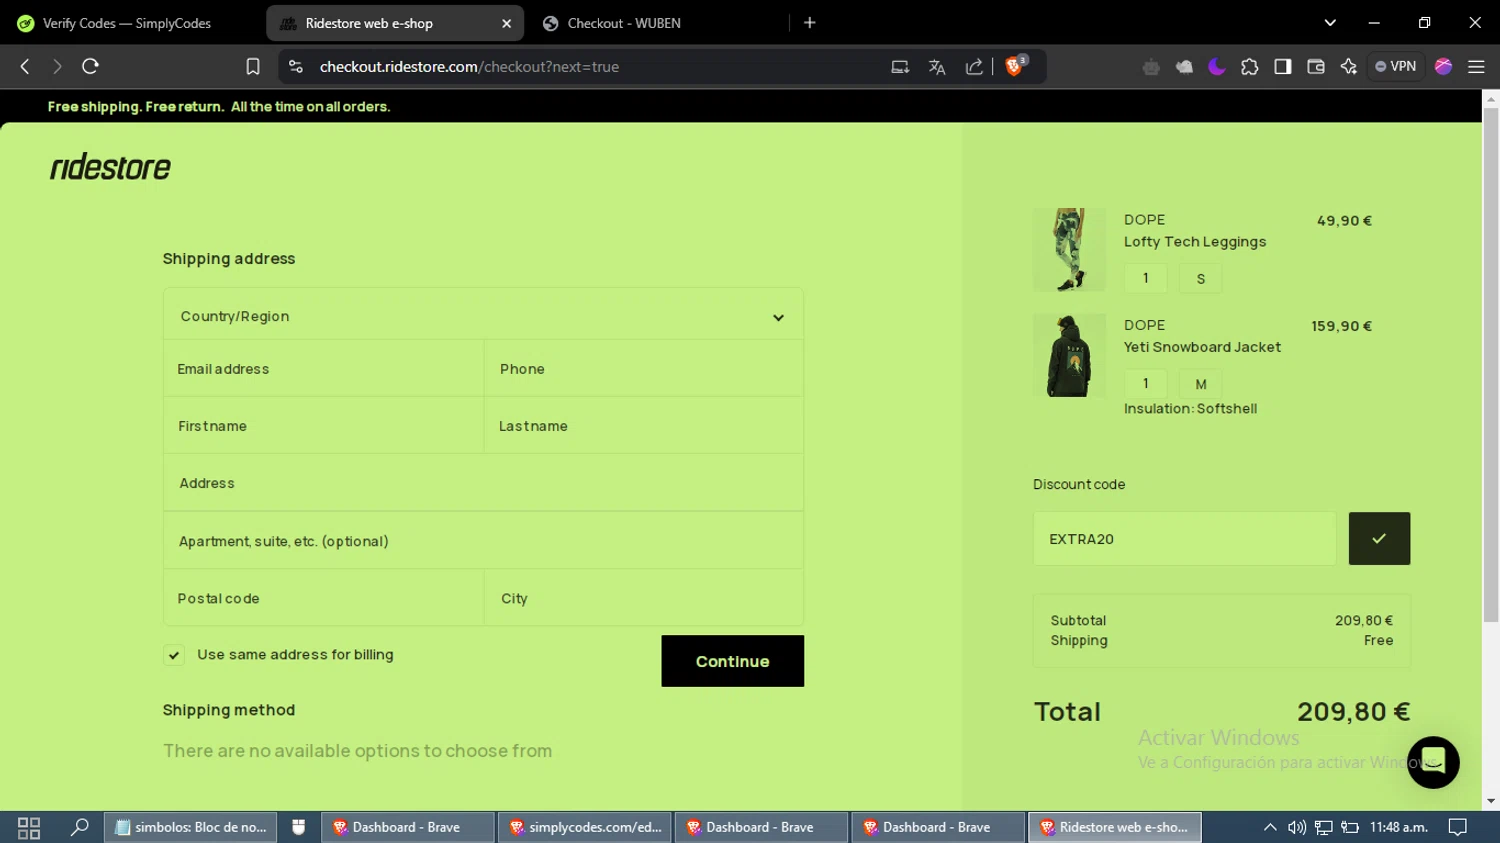Click the browser forward arrow
The image size is (1500, 843).
[x=57, y=67]
